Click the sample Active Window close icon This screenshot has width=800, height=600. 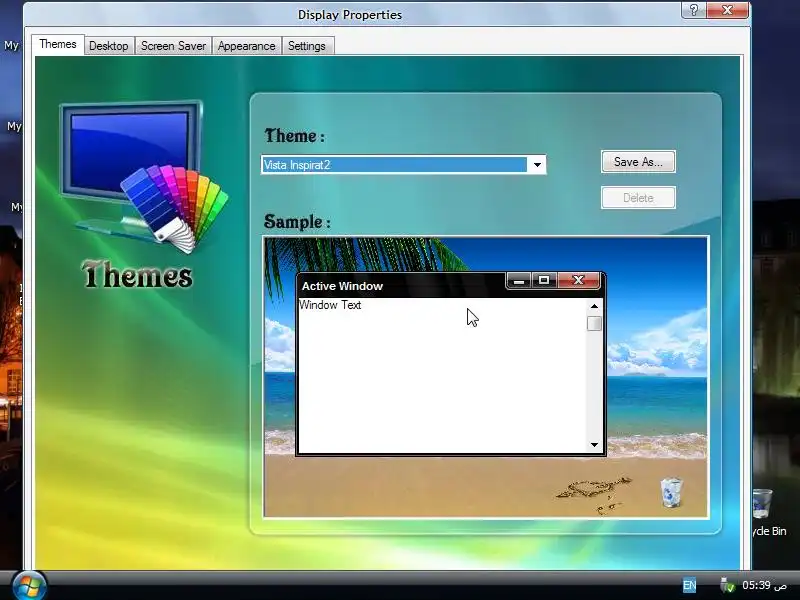pos(578,280)
